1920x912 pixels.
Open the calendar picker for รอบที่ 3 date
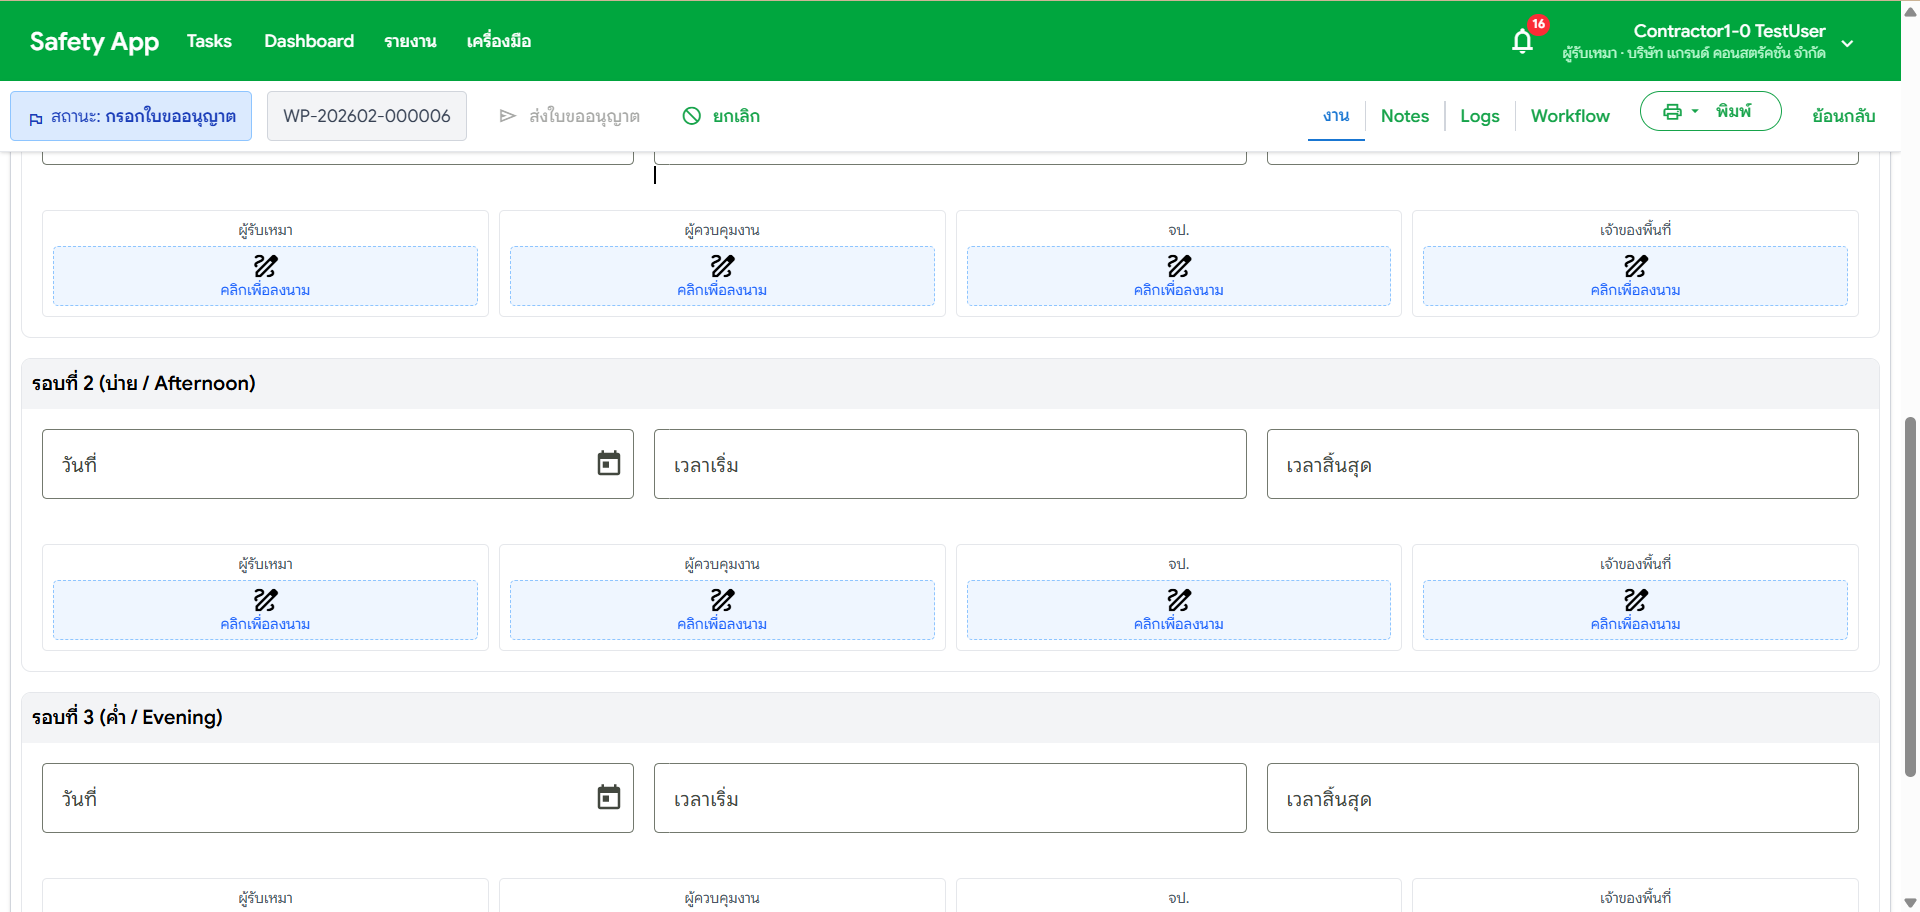[x=608, y=797]
